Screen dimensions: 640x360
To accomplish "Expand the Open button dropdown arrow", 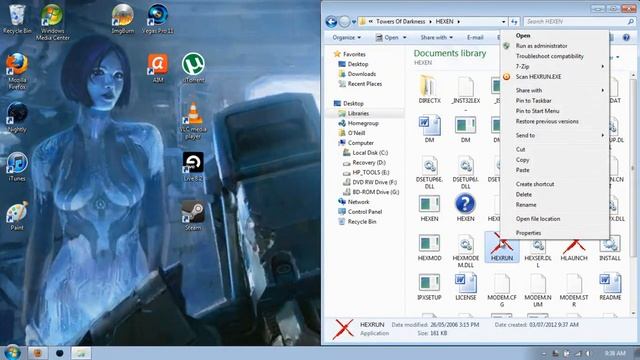I will click(404, 37).
